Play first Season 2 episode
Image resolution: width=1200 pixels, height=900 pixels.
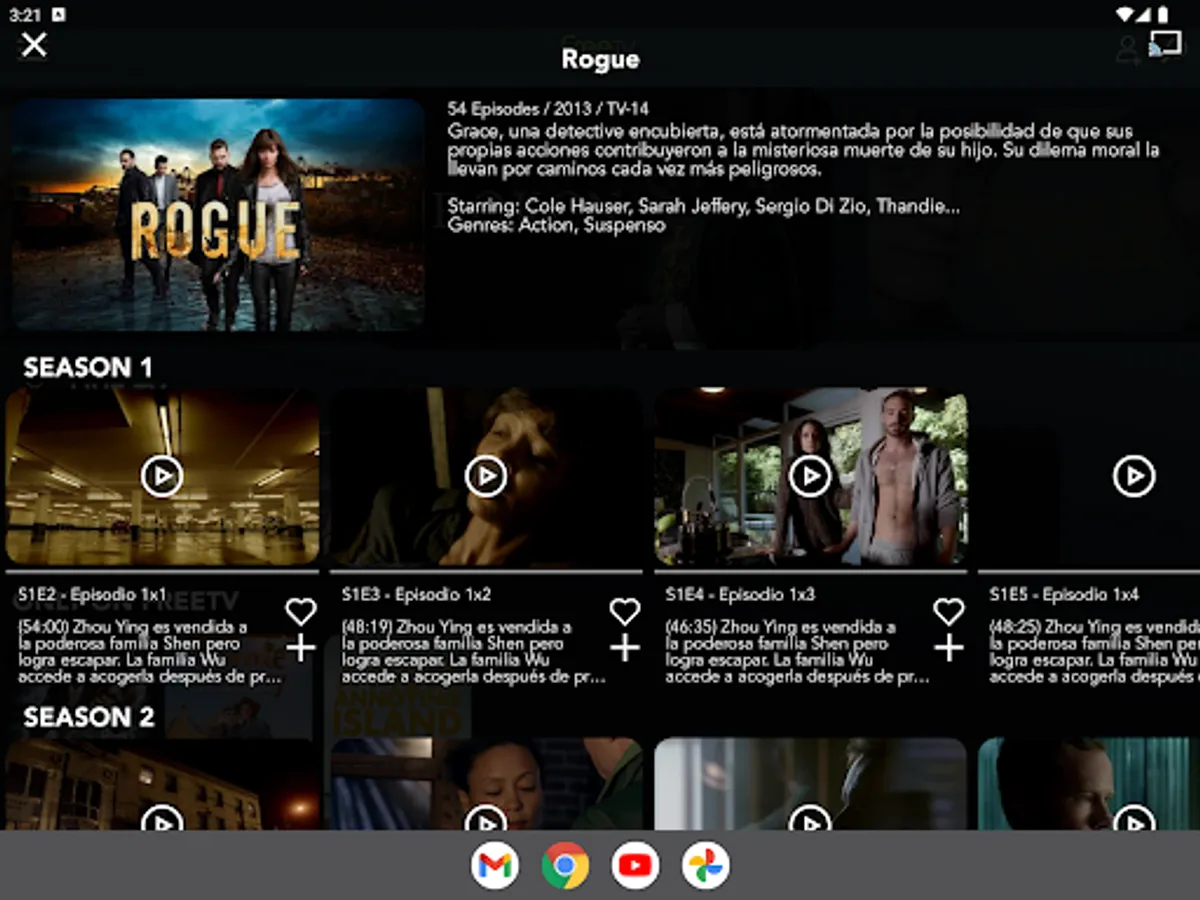(162, 818)
